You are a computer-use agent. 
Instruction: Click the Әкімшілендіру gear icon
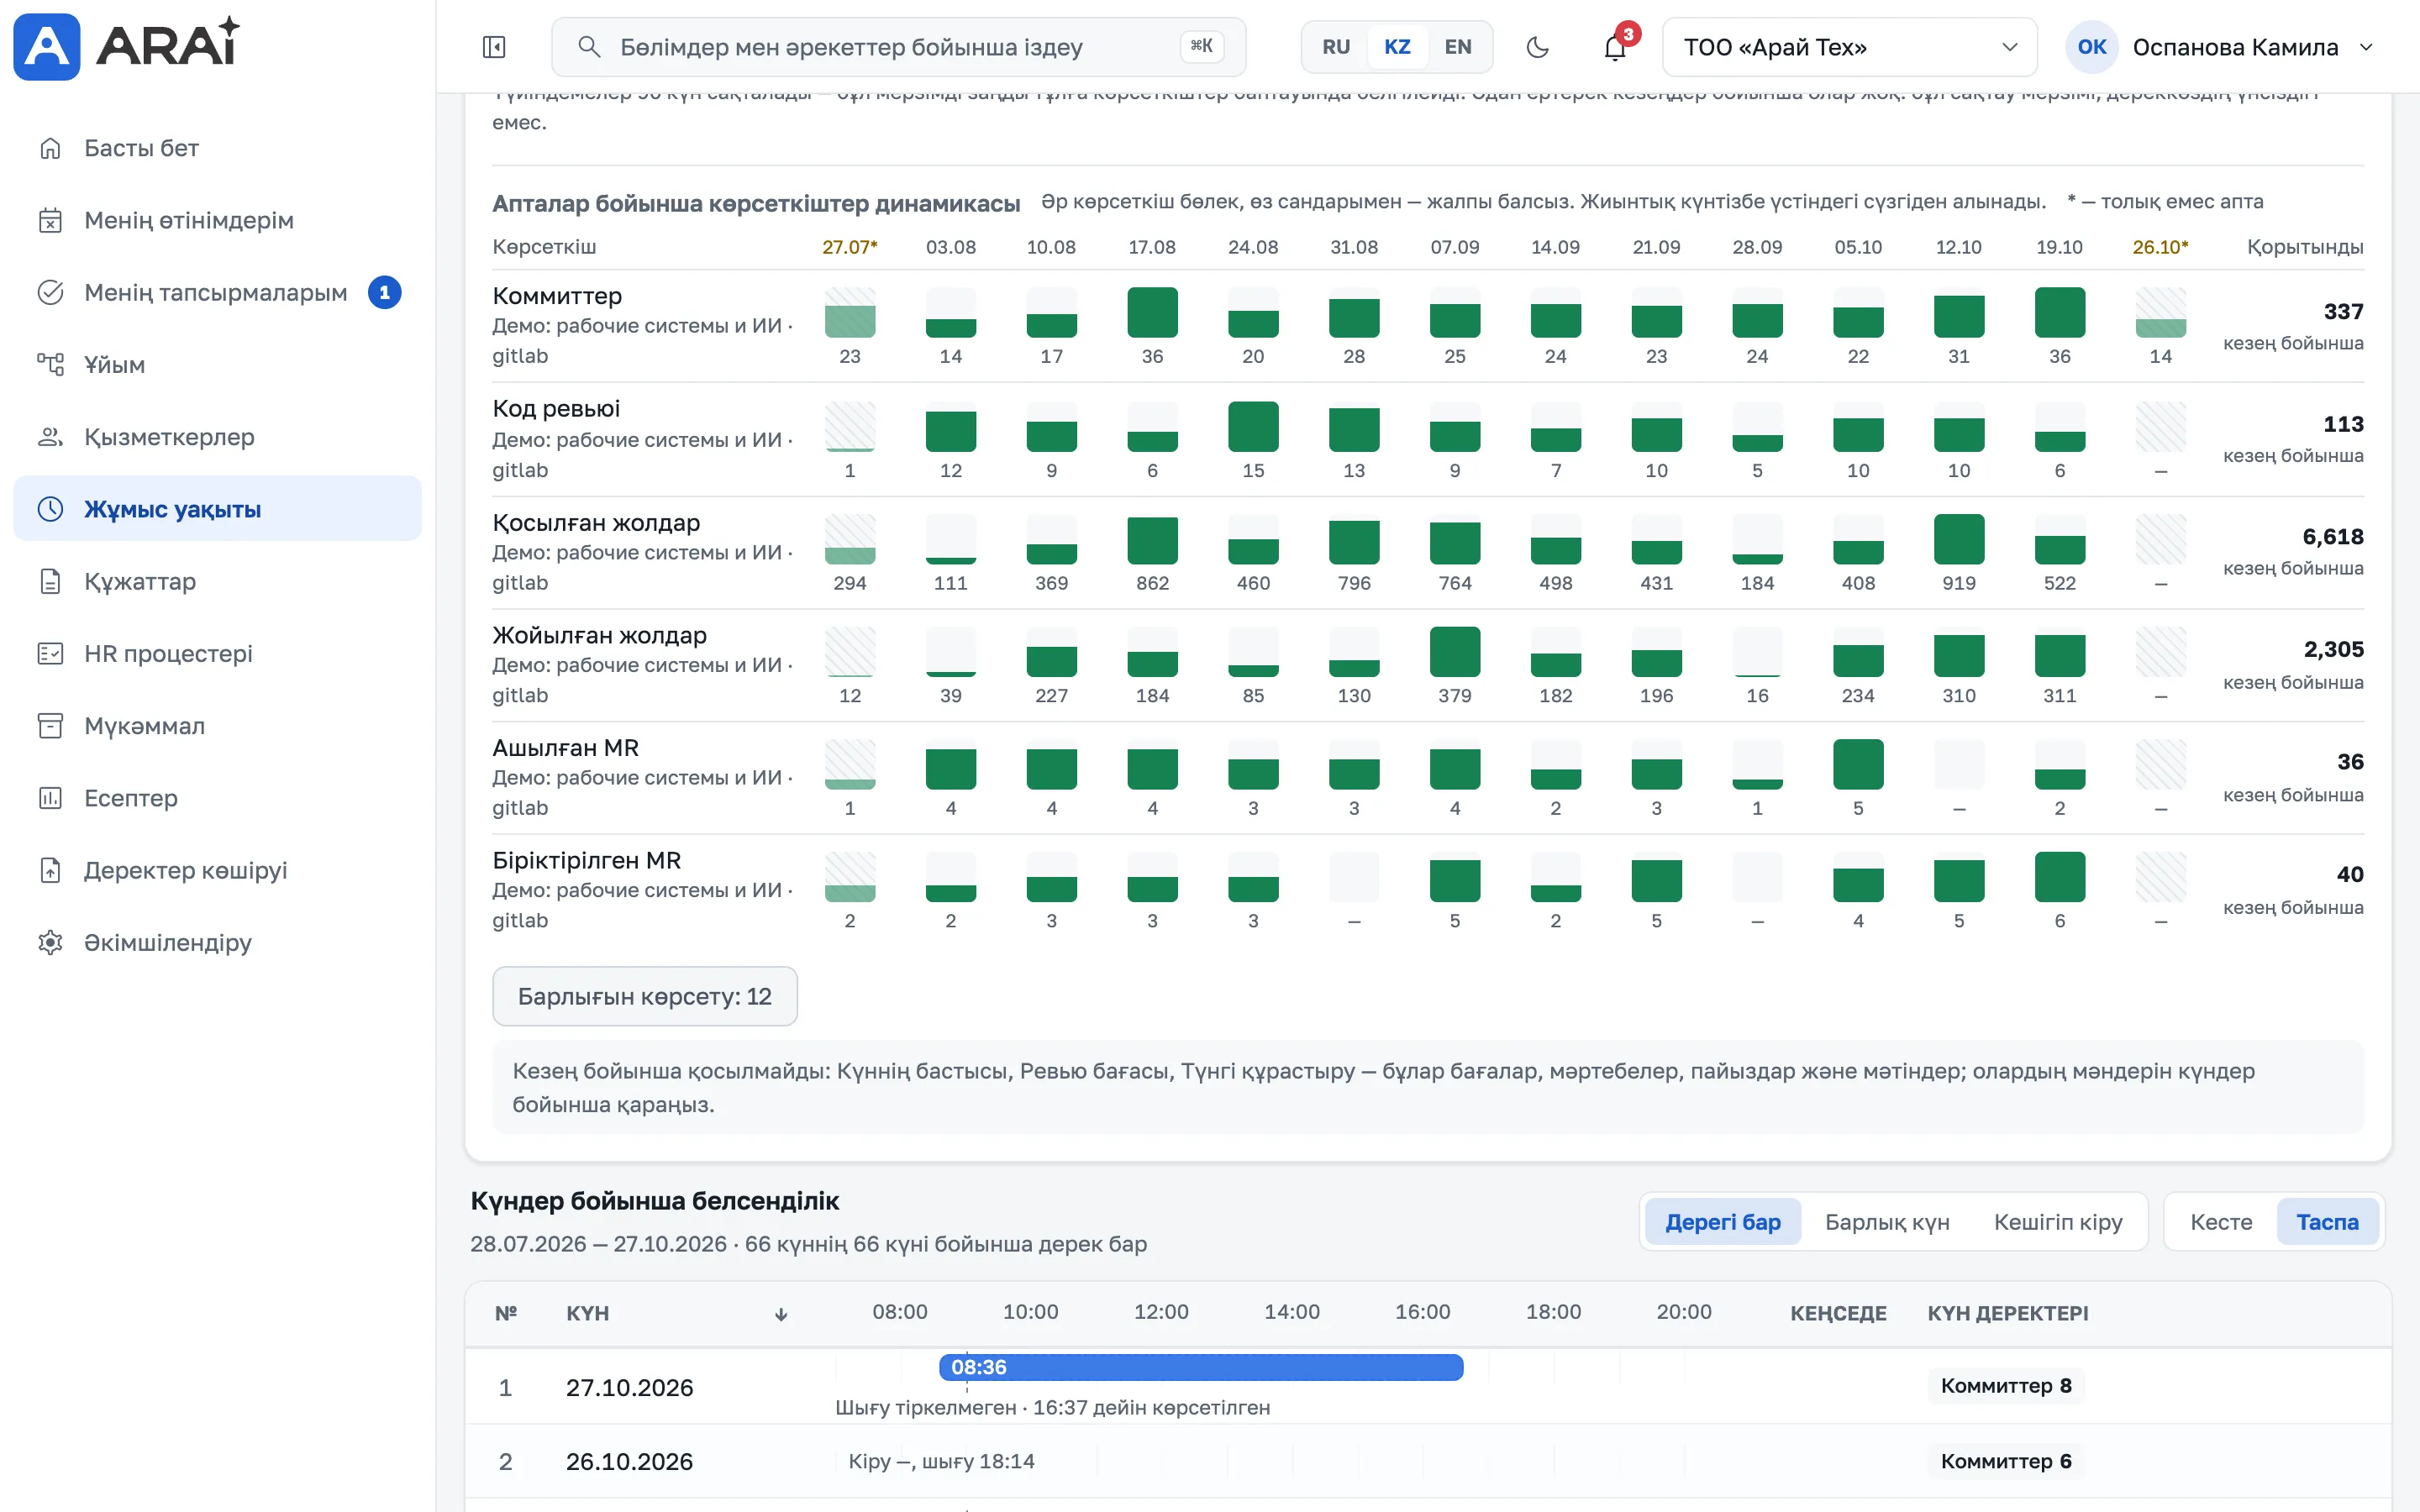pyautogui.click(x=50, y=942)
